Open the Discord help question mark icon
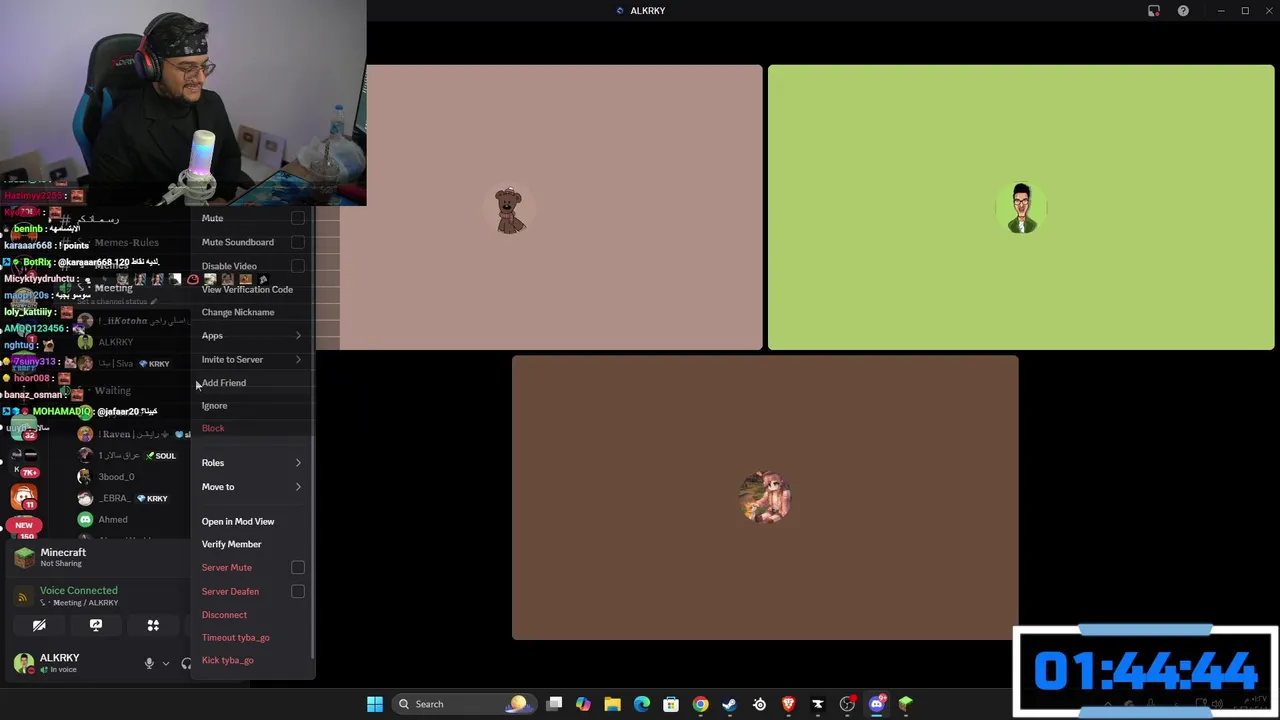 pos(1183,11)
